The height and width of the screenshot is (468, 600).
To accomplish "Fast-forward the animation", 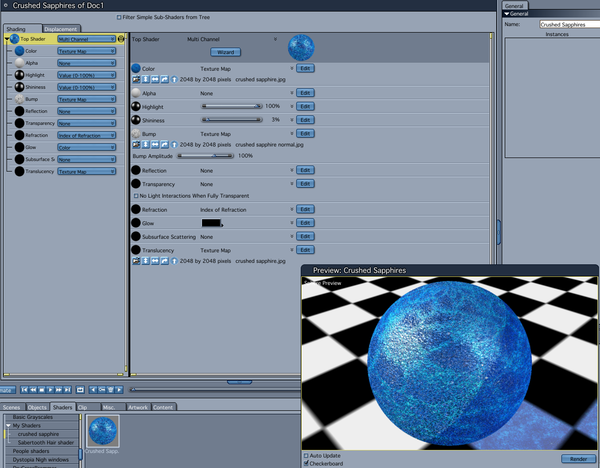I will pyautogui.click(x=59, y=390).
